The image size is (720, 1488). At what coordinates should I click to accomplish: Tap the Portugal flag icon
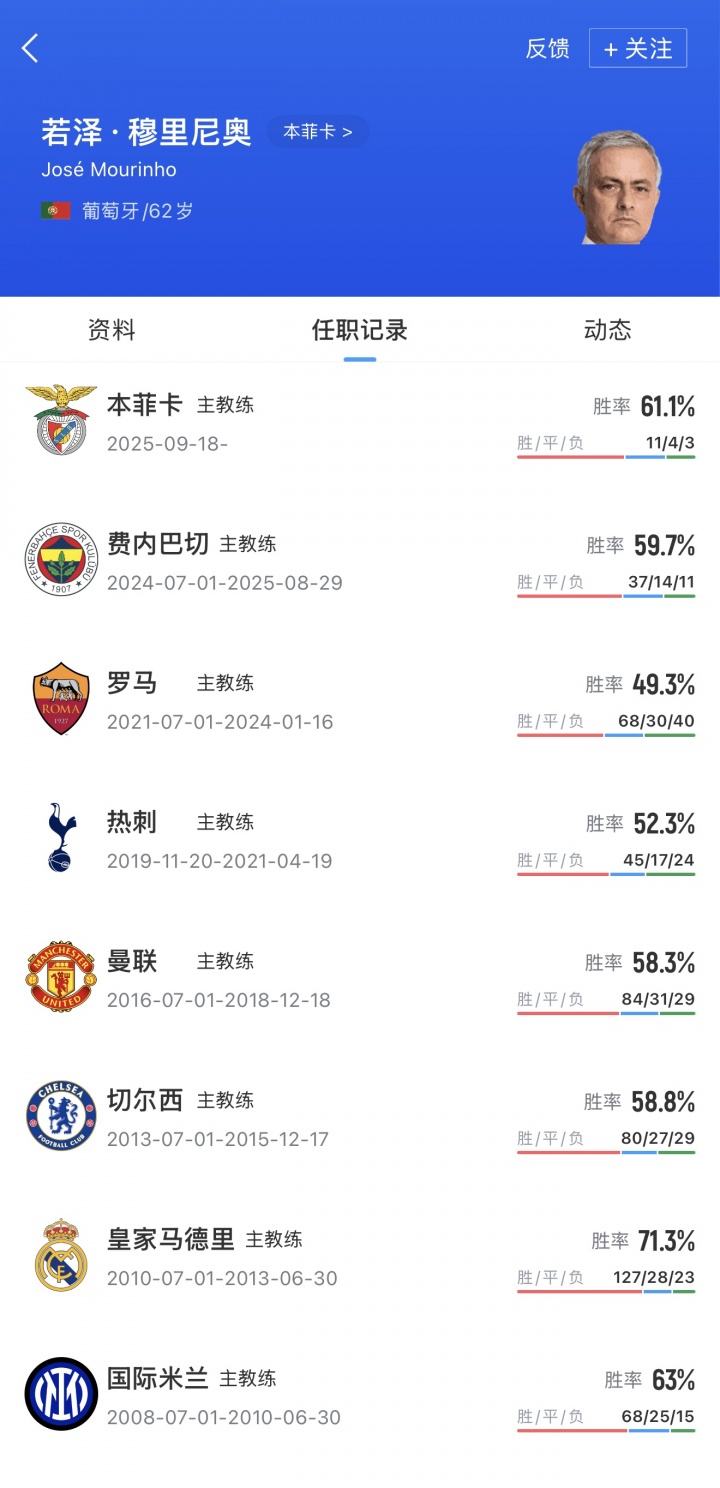[x=55, y=211]
